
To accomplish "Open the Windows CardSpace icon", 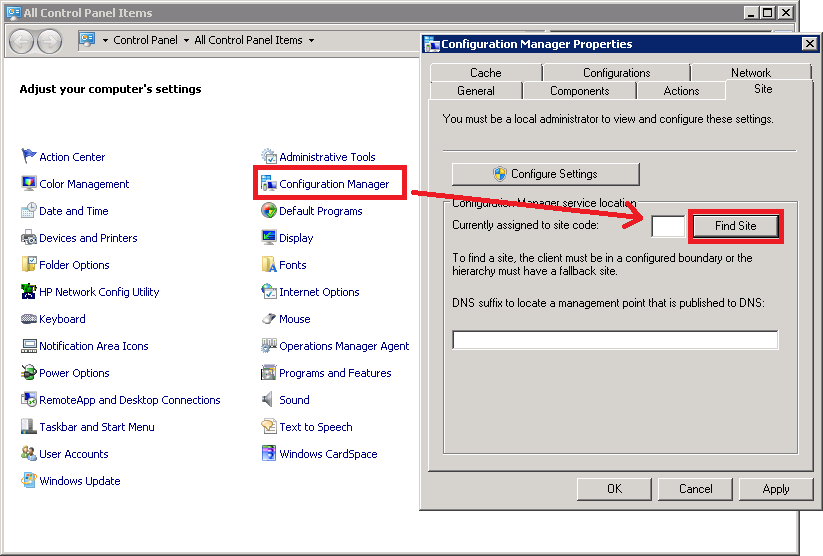I will pos(269,453).
